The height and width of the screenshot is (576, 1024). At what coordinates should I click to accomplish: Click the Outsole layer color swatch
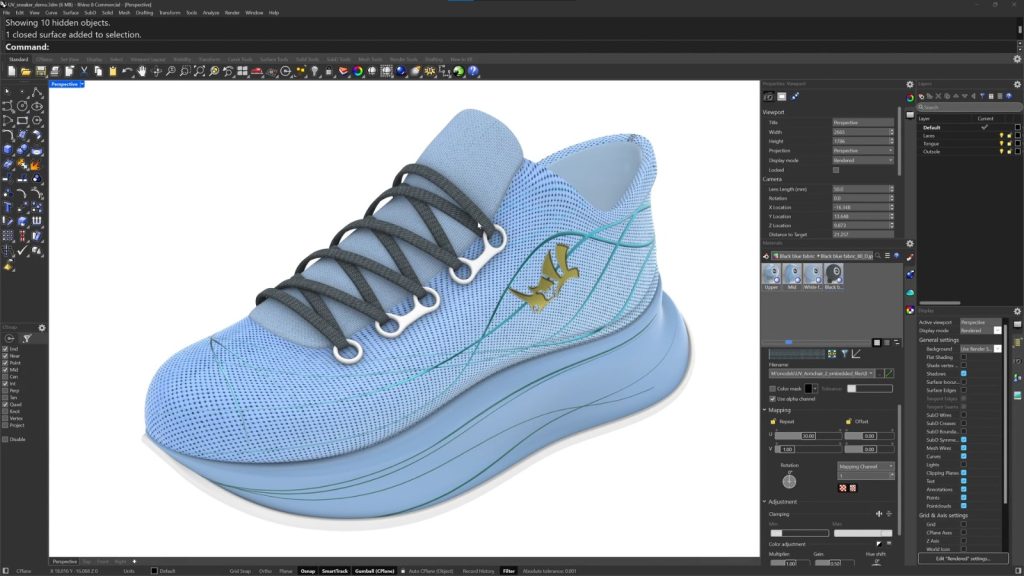pos(1017,152)
